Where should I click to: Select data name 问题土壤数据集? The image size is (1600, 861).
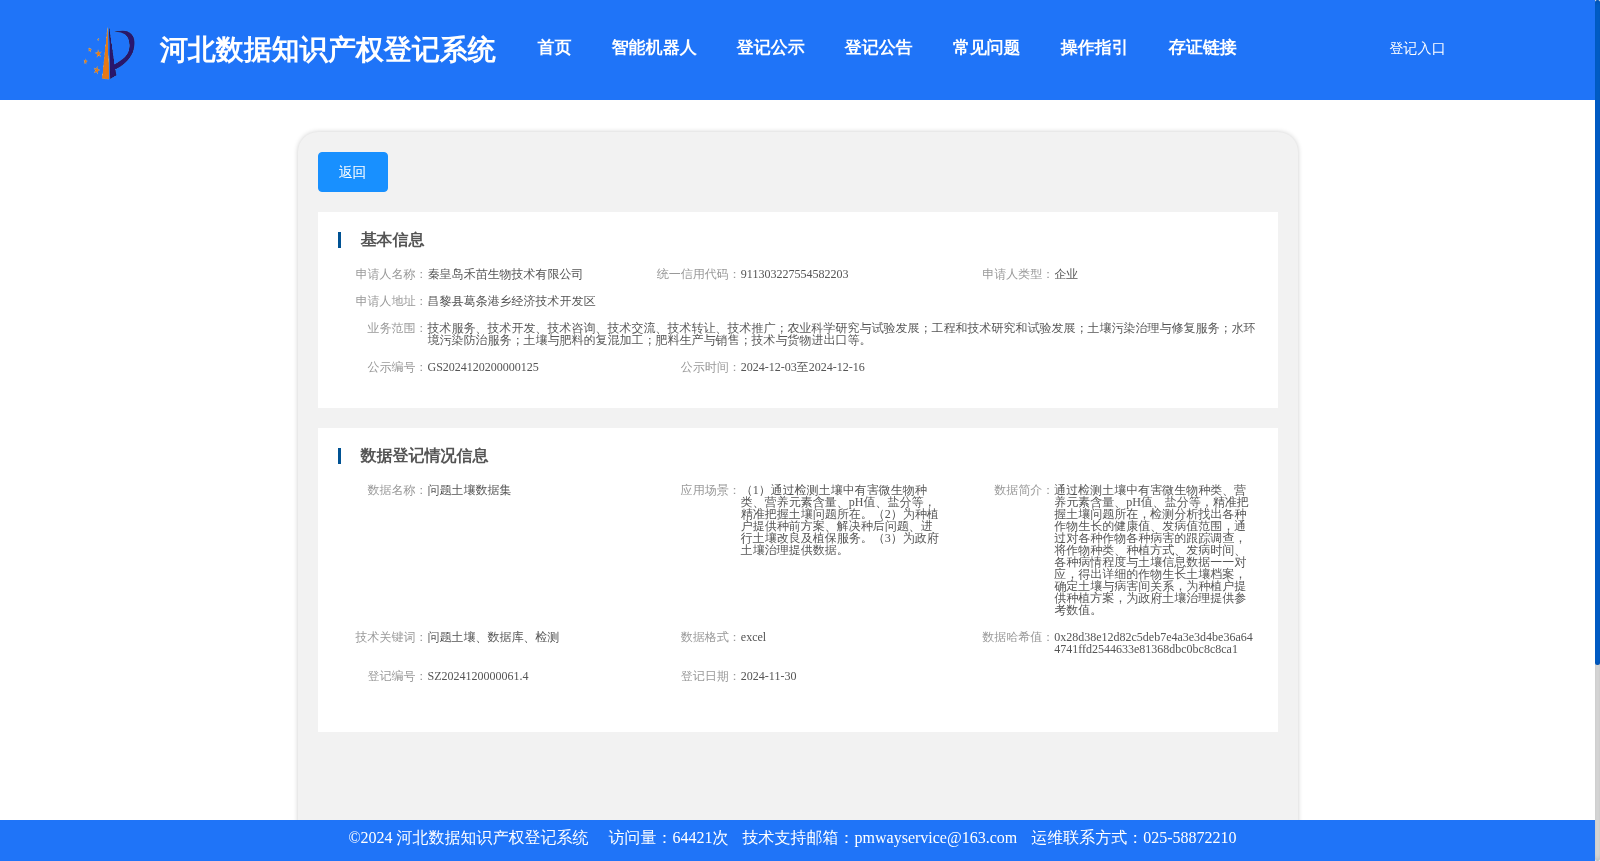pyautogui.click(x=469, y=490)
